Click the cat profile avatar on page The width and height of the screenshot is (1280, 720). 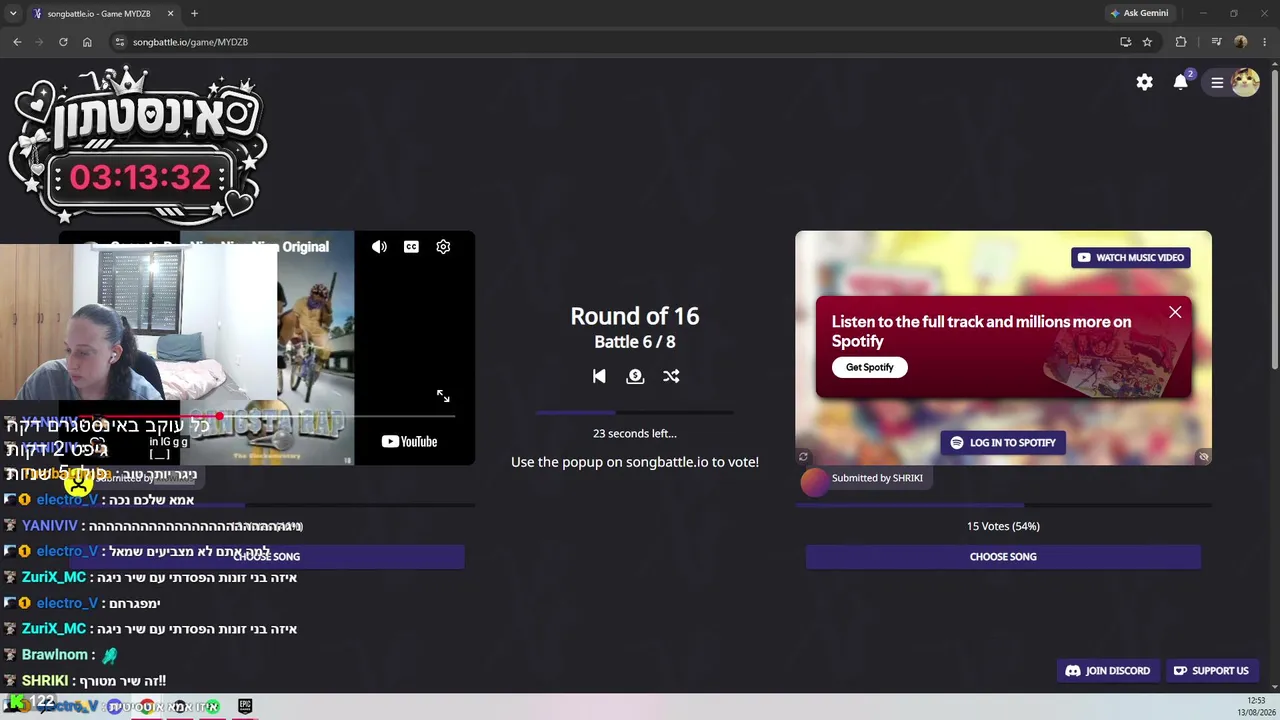pos(1245,82)
